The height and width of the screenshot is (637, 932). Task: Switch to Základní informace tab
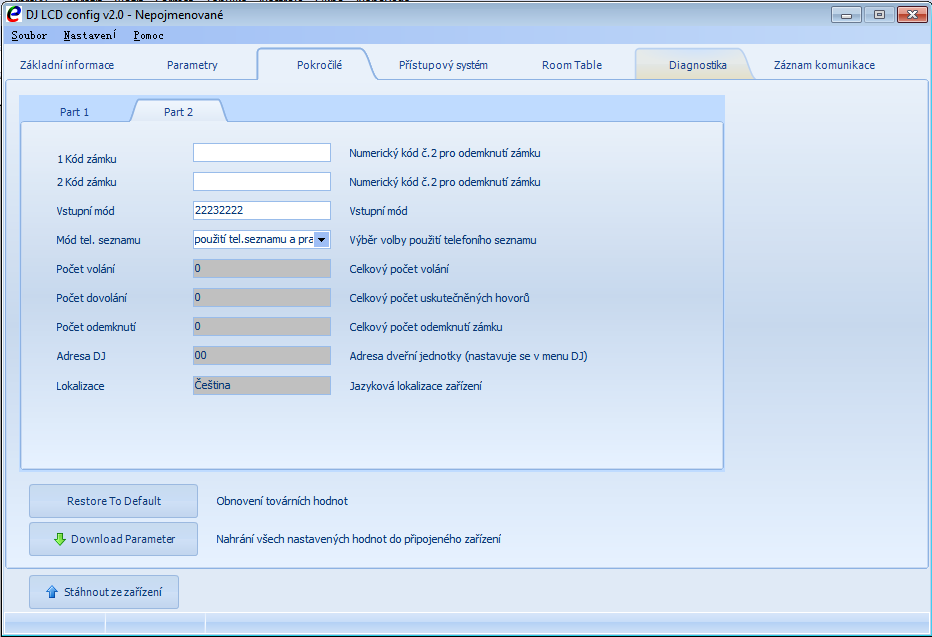67,65
